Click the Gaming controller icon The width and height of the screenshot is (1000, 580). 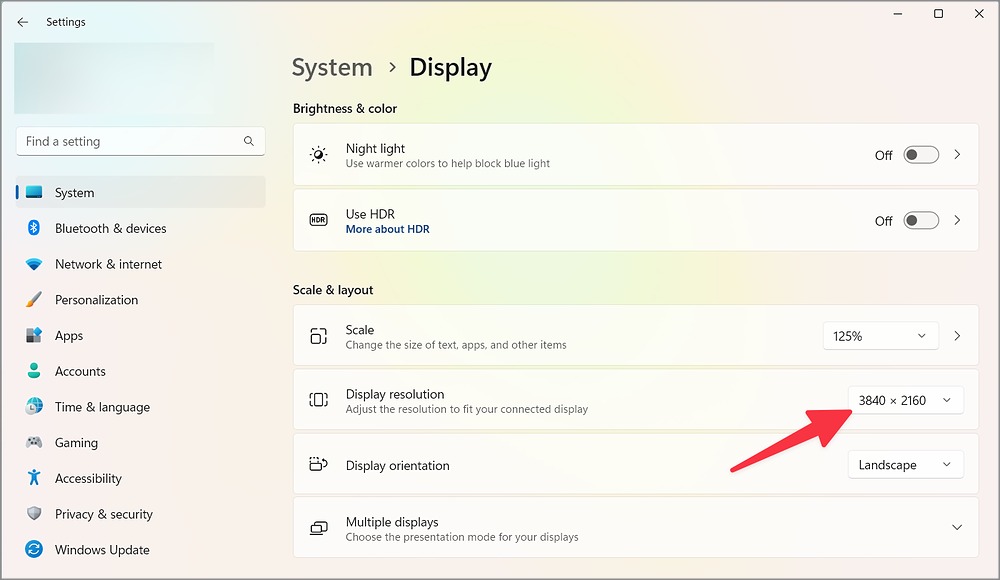(x=34, y=442)
